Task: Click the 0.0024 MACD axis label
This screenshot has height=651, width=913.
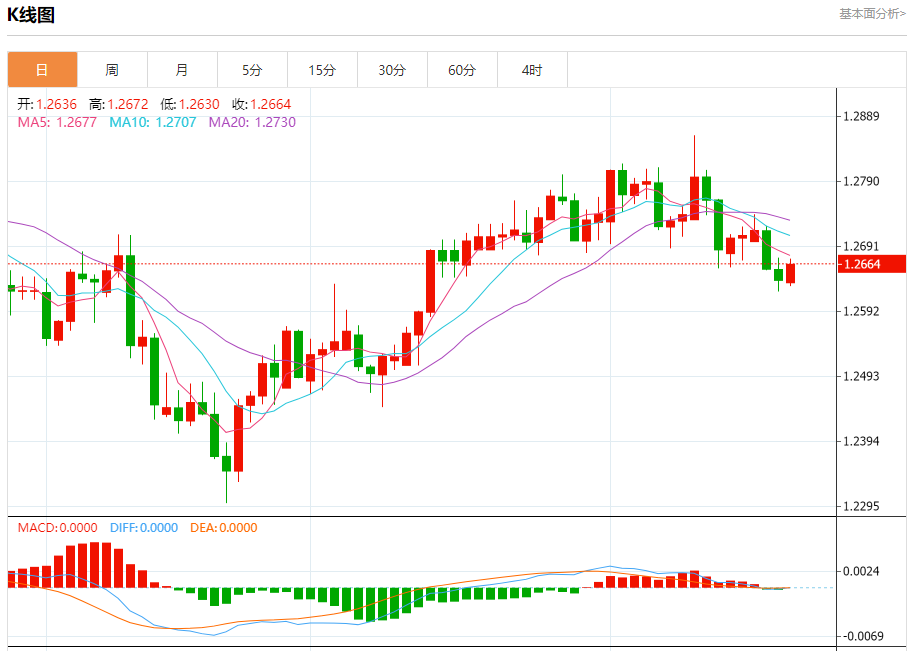Action: [x=861, y=572]
